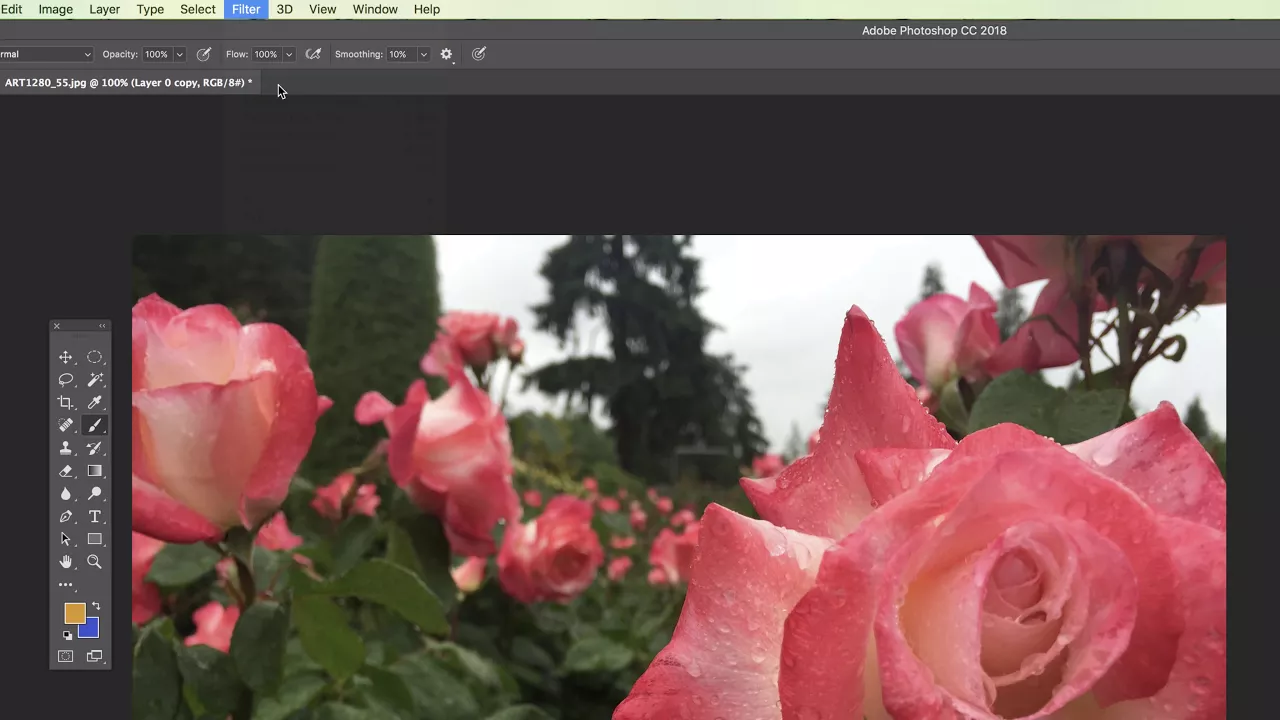The image size is (1280, 720).
Task: Toggle Quick Mask mode
Action: (66, 657)
